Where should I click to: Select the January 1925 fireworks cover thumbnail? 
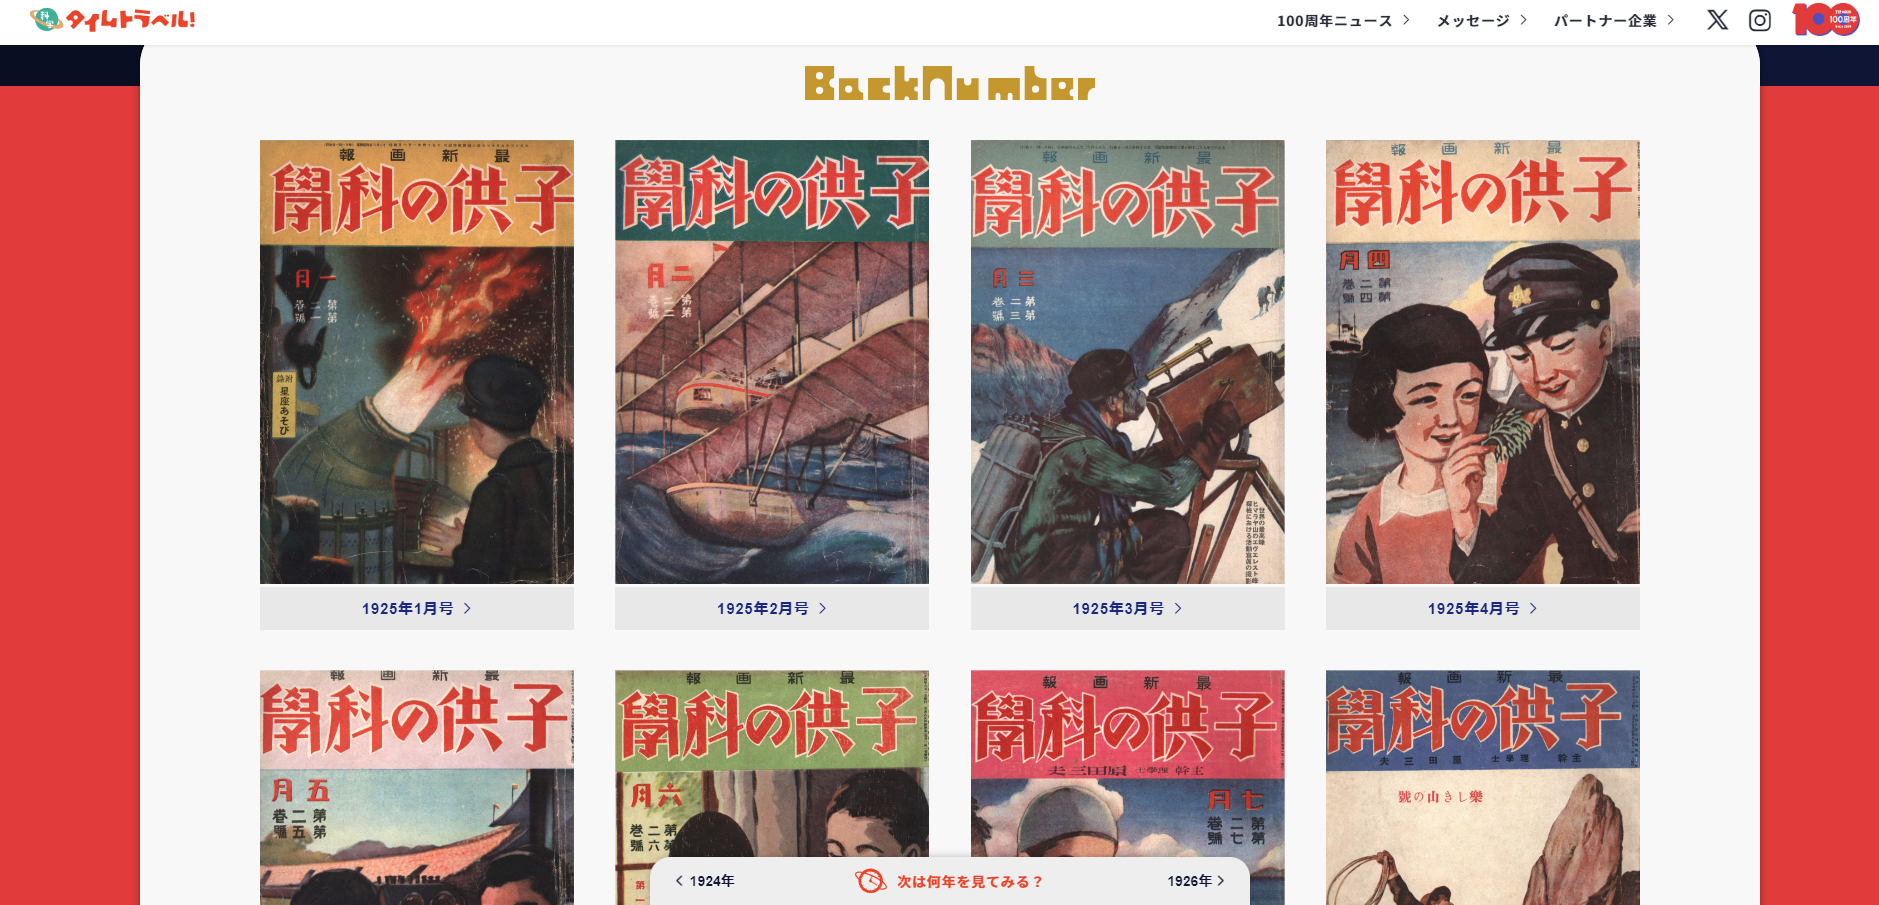[417, 362]
